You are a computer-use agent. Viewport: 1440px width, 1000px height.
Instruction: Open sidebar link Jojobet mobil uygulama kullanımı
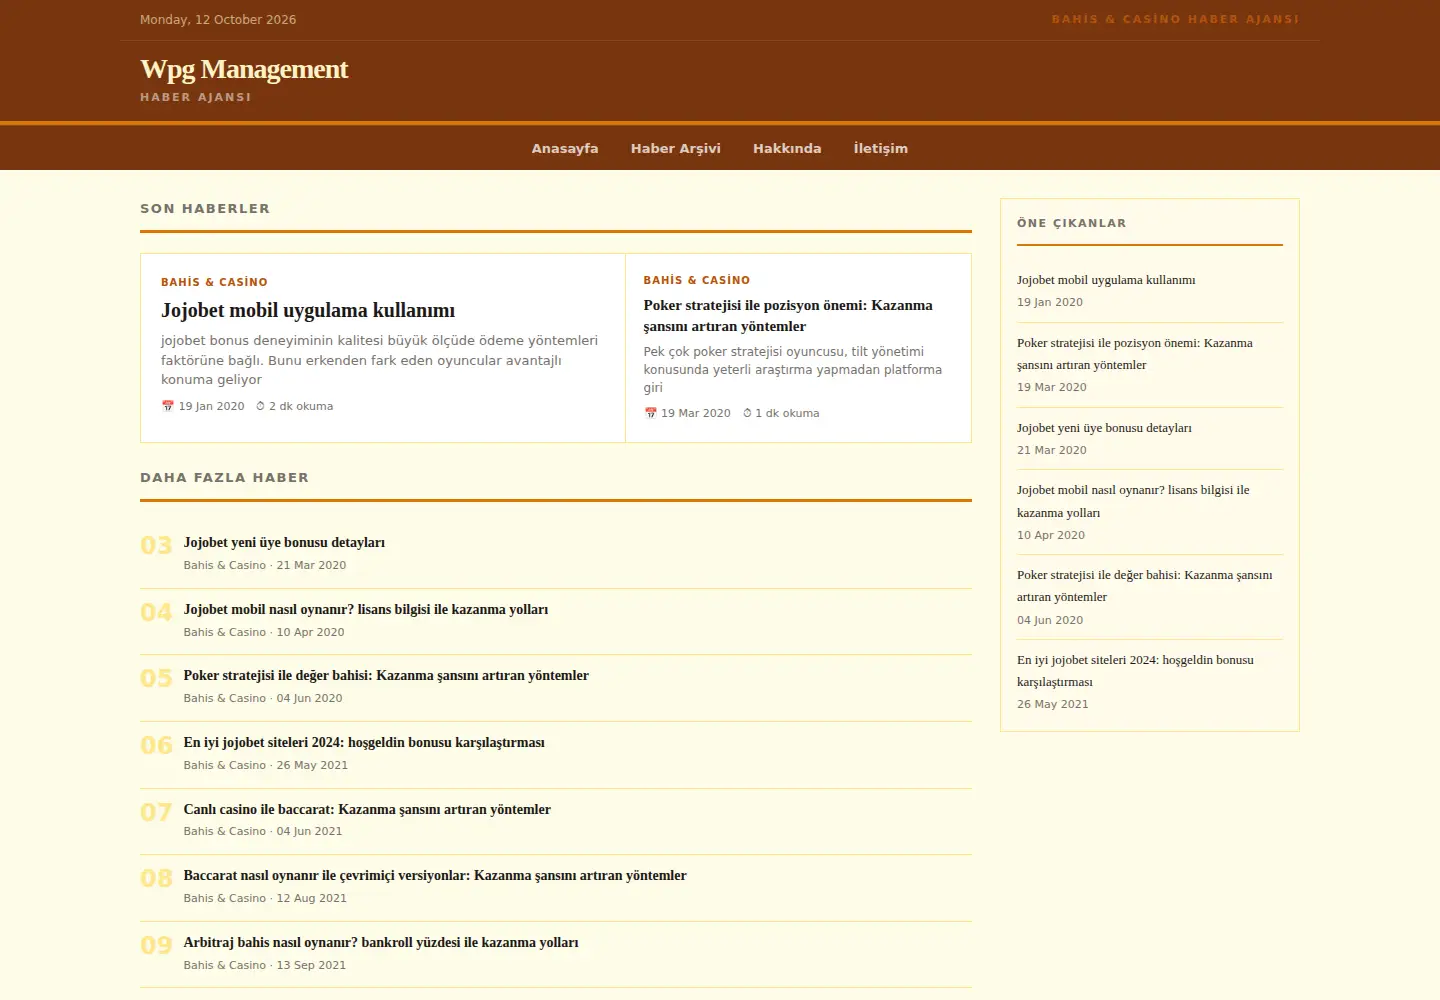point(1106,280)
